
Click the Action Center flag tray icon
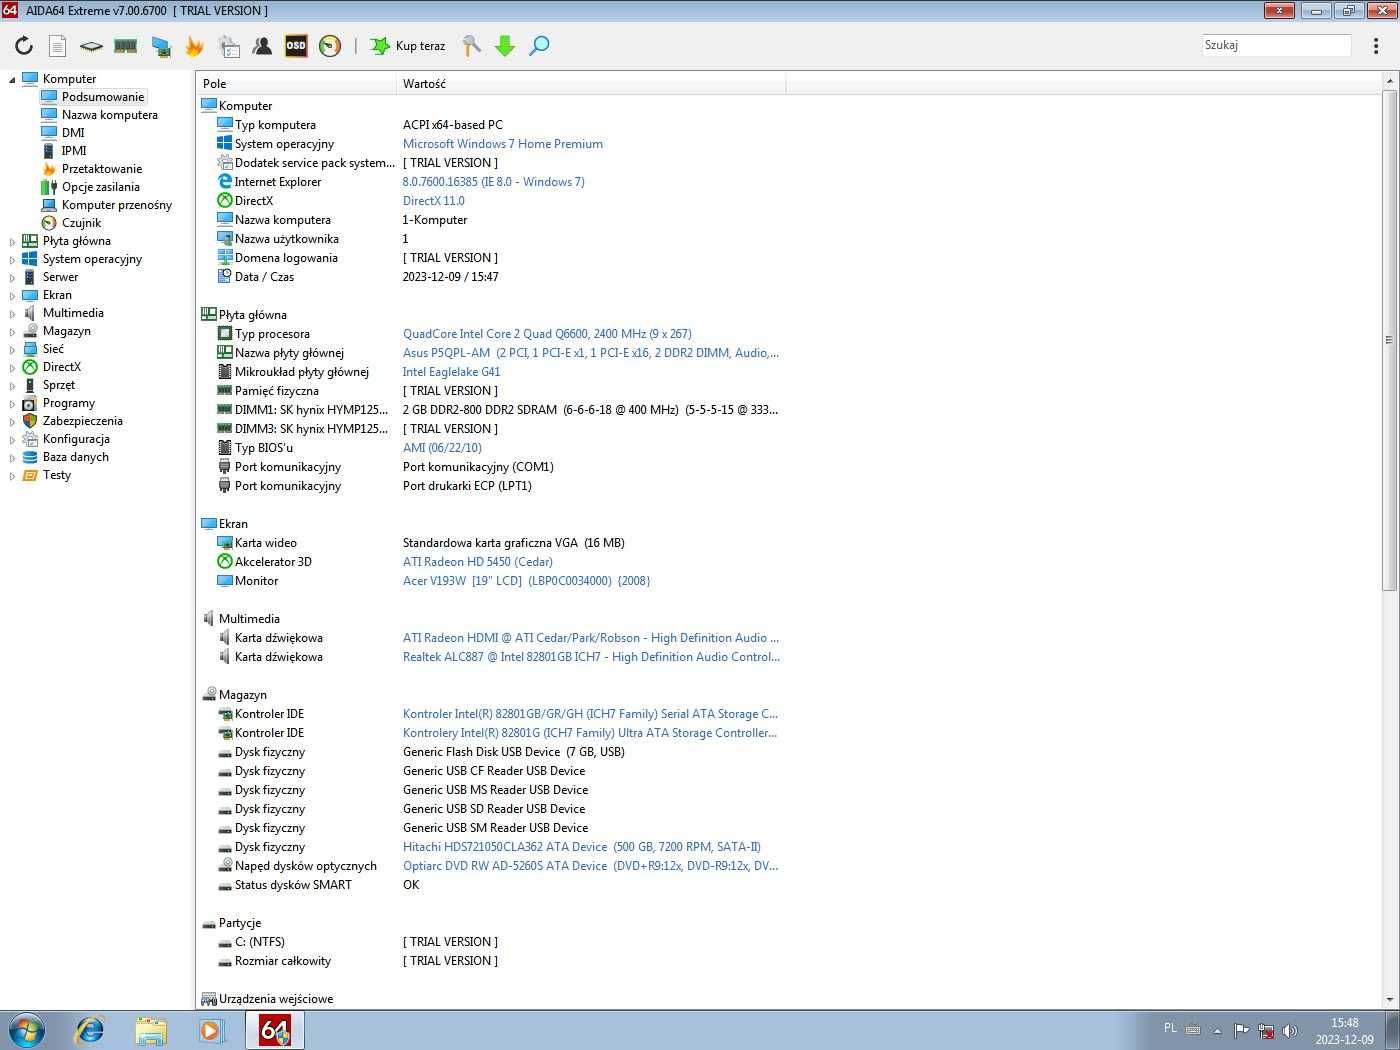pyautogui.click(x=1241, y=1030)
